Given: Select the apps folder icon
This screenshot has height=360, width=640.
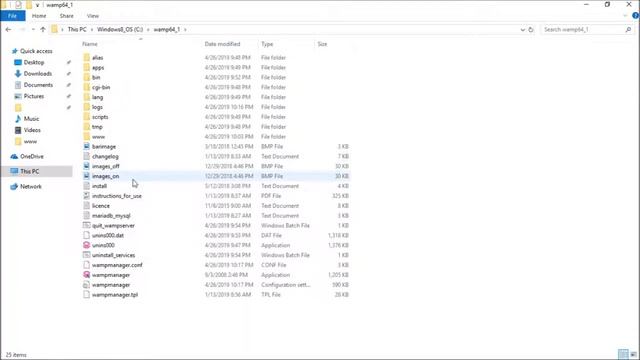Looking at the screenshot, I should [87, 67].
